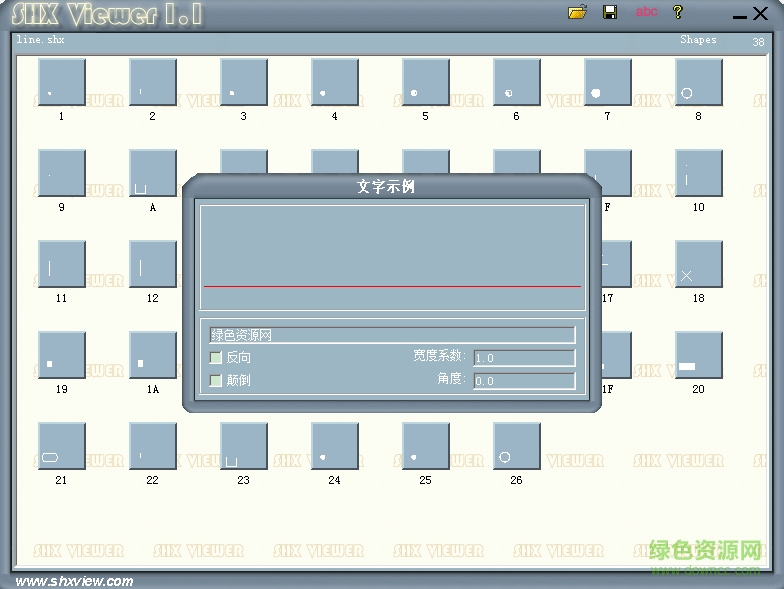This screenshot has height=589, width=784.
Task: Click the line.shx file name label
Action: (40, 40)
